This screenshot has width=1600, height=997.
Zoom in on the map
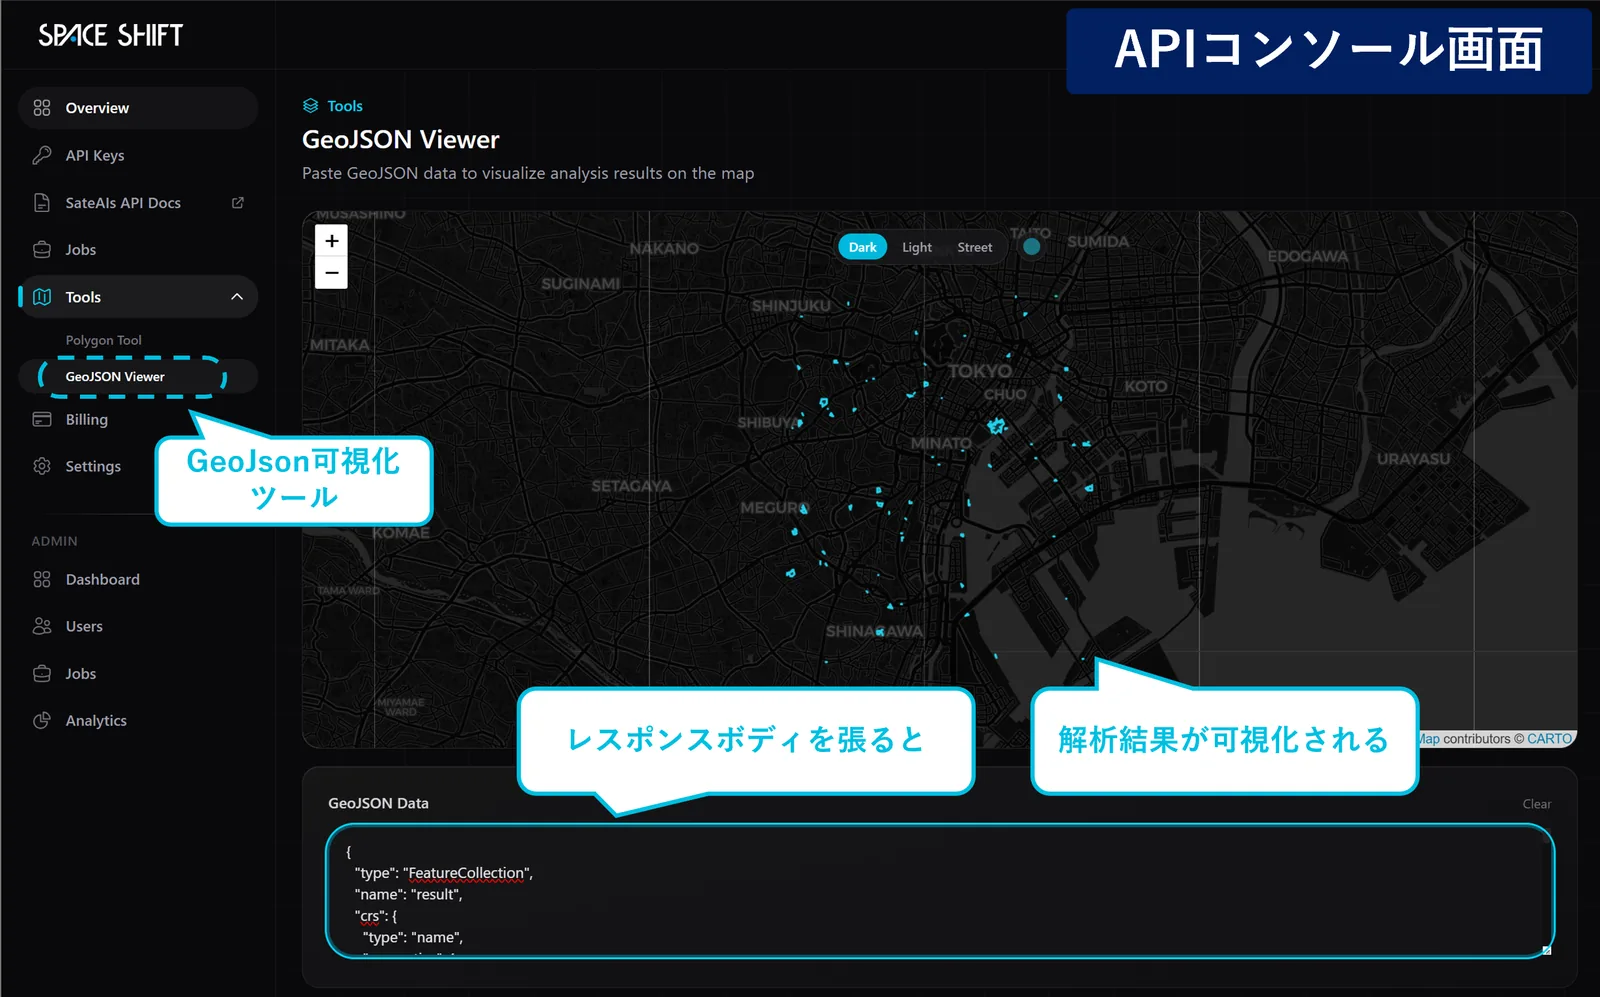tap(332, 241)
